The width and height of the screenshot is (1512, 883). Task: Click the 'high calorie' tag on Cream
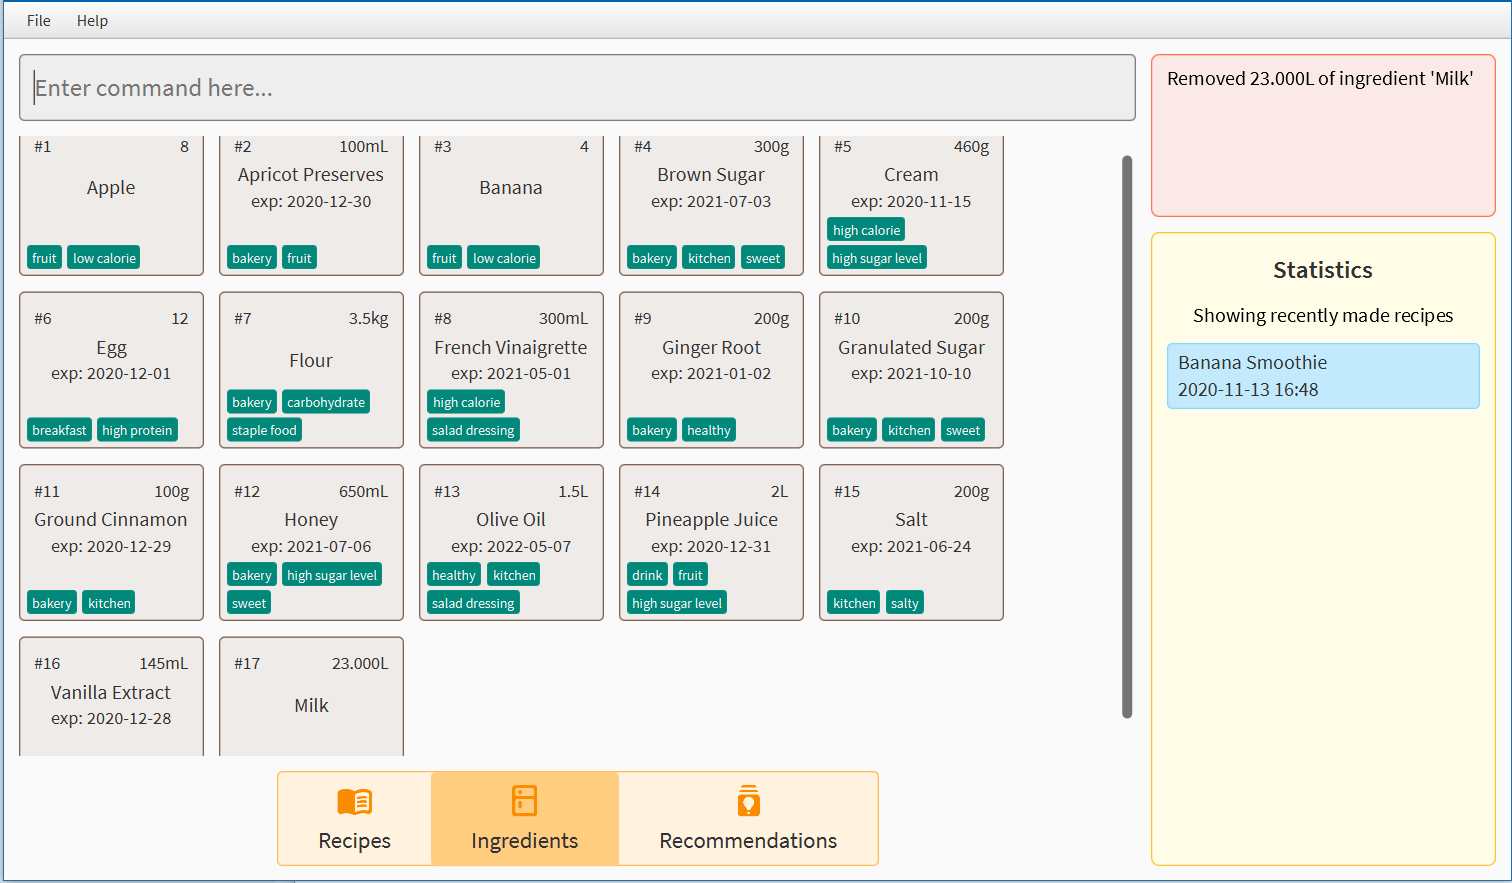click(866, 230)
